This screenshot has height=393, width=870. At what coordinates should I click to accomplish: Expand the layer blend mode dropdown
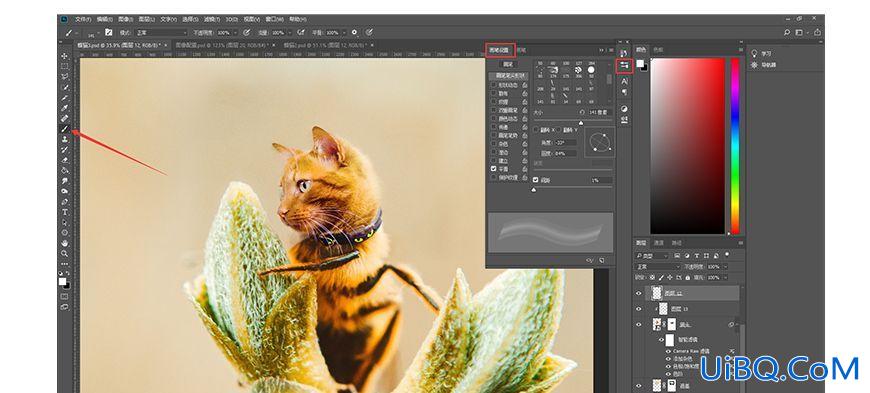click(x=652, y=266)
